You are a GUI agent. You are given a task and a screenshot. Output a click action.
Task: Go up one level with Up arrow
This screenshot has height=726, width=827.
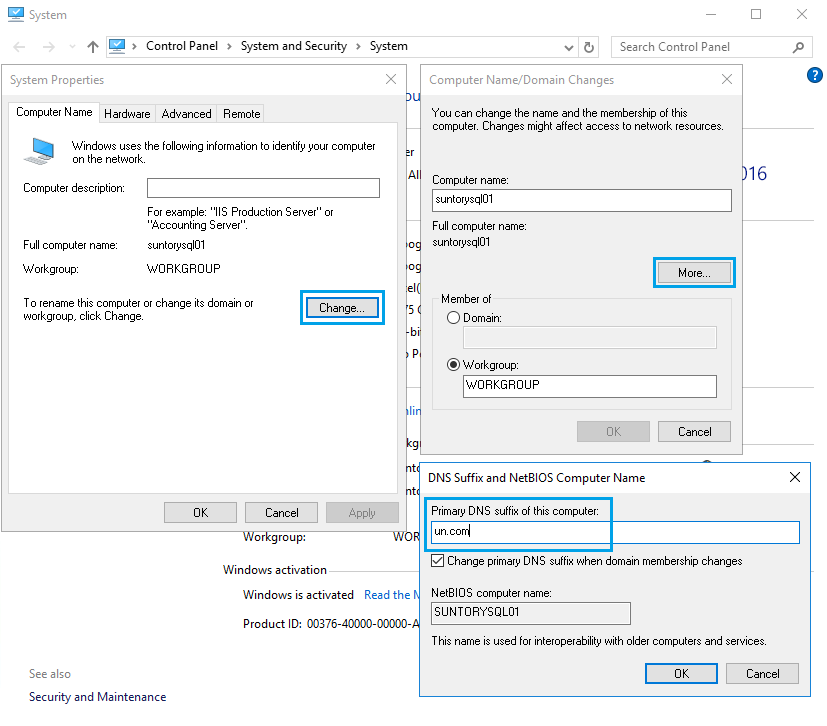(x=93, y=47)
